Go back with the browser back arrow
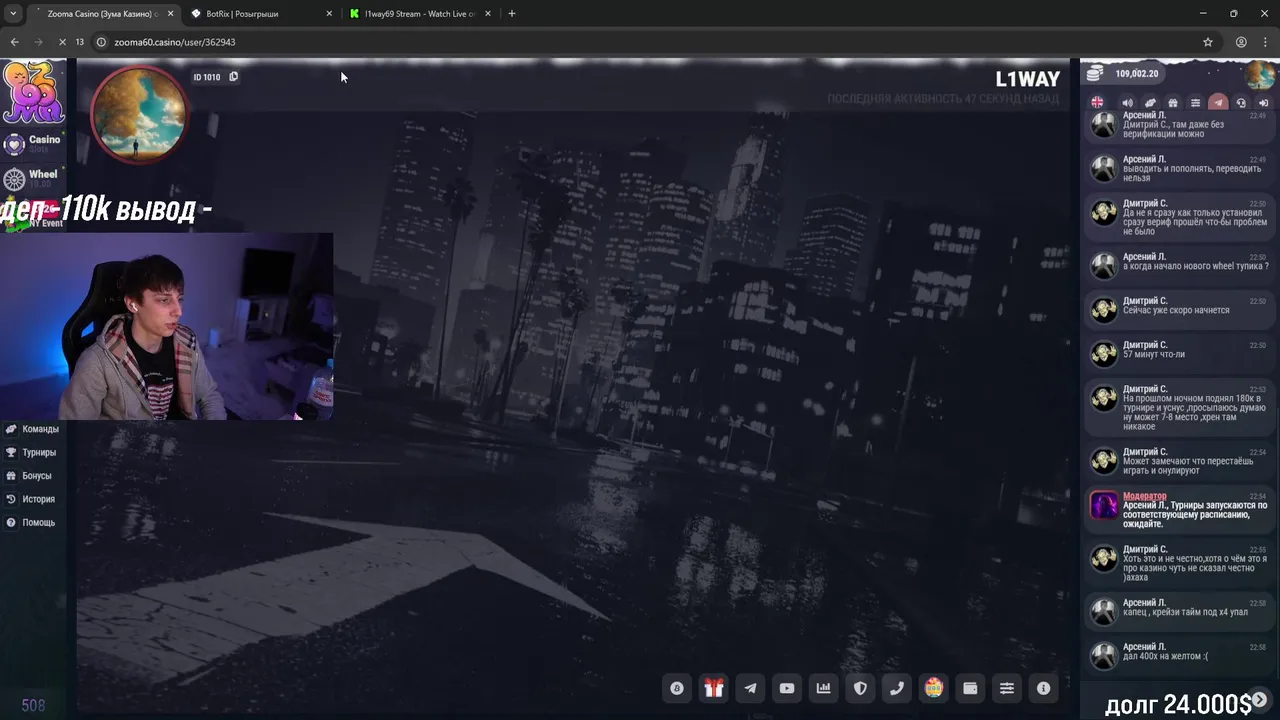This screenshot has height=720, width=1280. coord(14,42)
